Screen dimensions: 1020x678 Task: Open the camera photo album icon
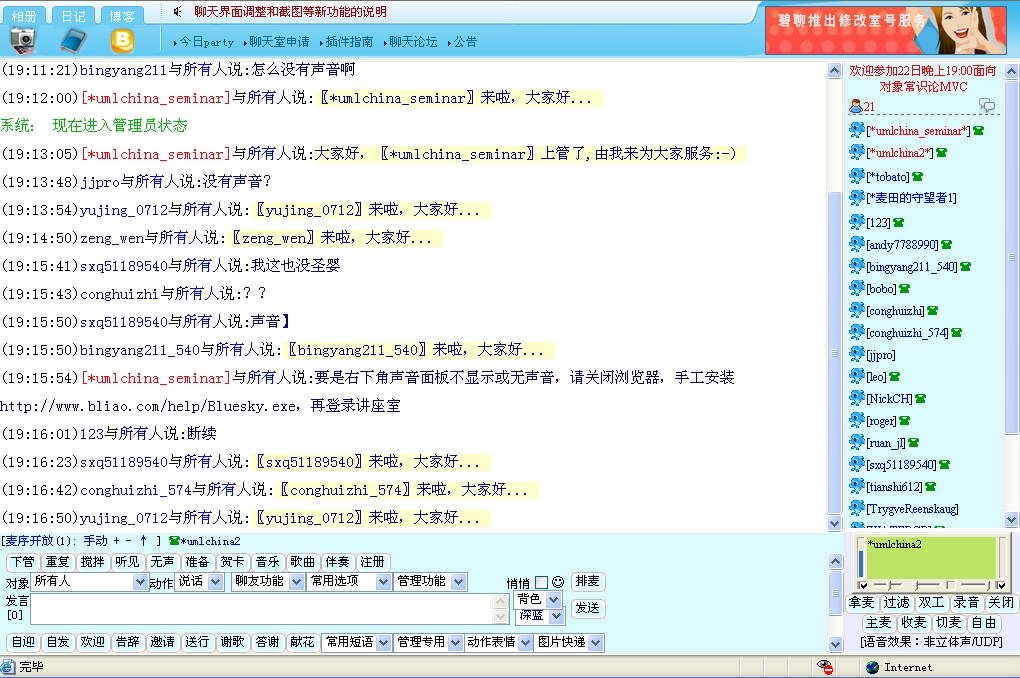coord(23,40)
